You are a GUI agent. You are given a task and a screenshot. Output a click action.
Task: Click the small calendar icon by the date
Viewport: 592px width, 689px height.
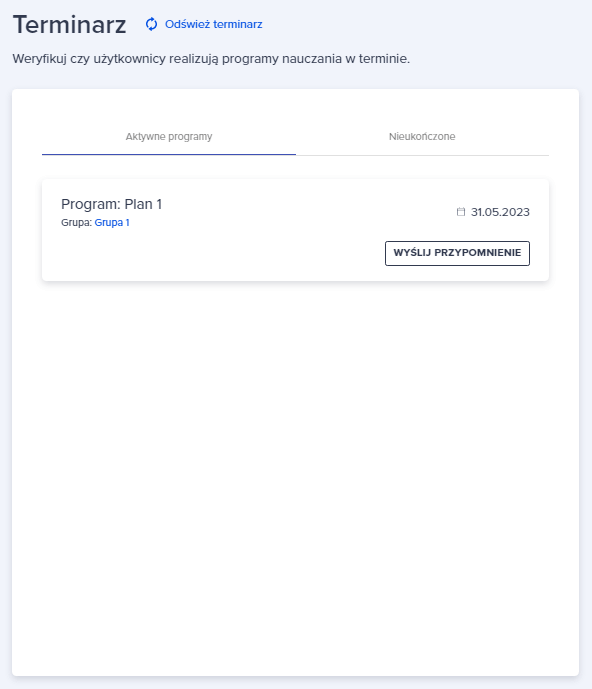pyautogui.click(x=461, y=212)
